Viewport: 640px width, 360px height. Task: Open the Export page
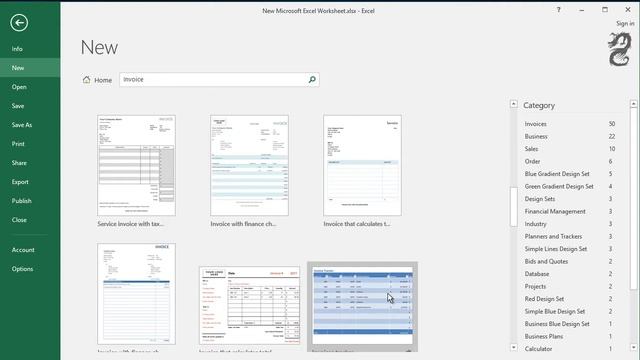click(x=30, y=182)
